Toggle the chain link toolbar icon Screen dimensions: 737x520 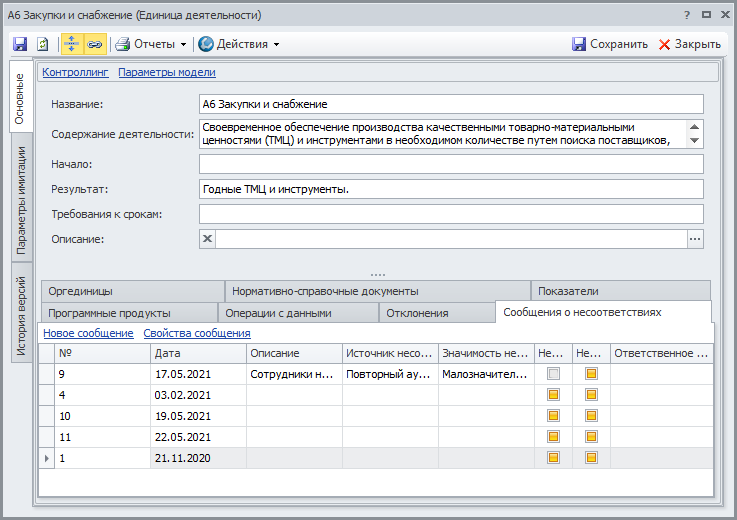94,44
